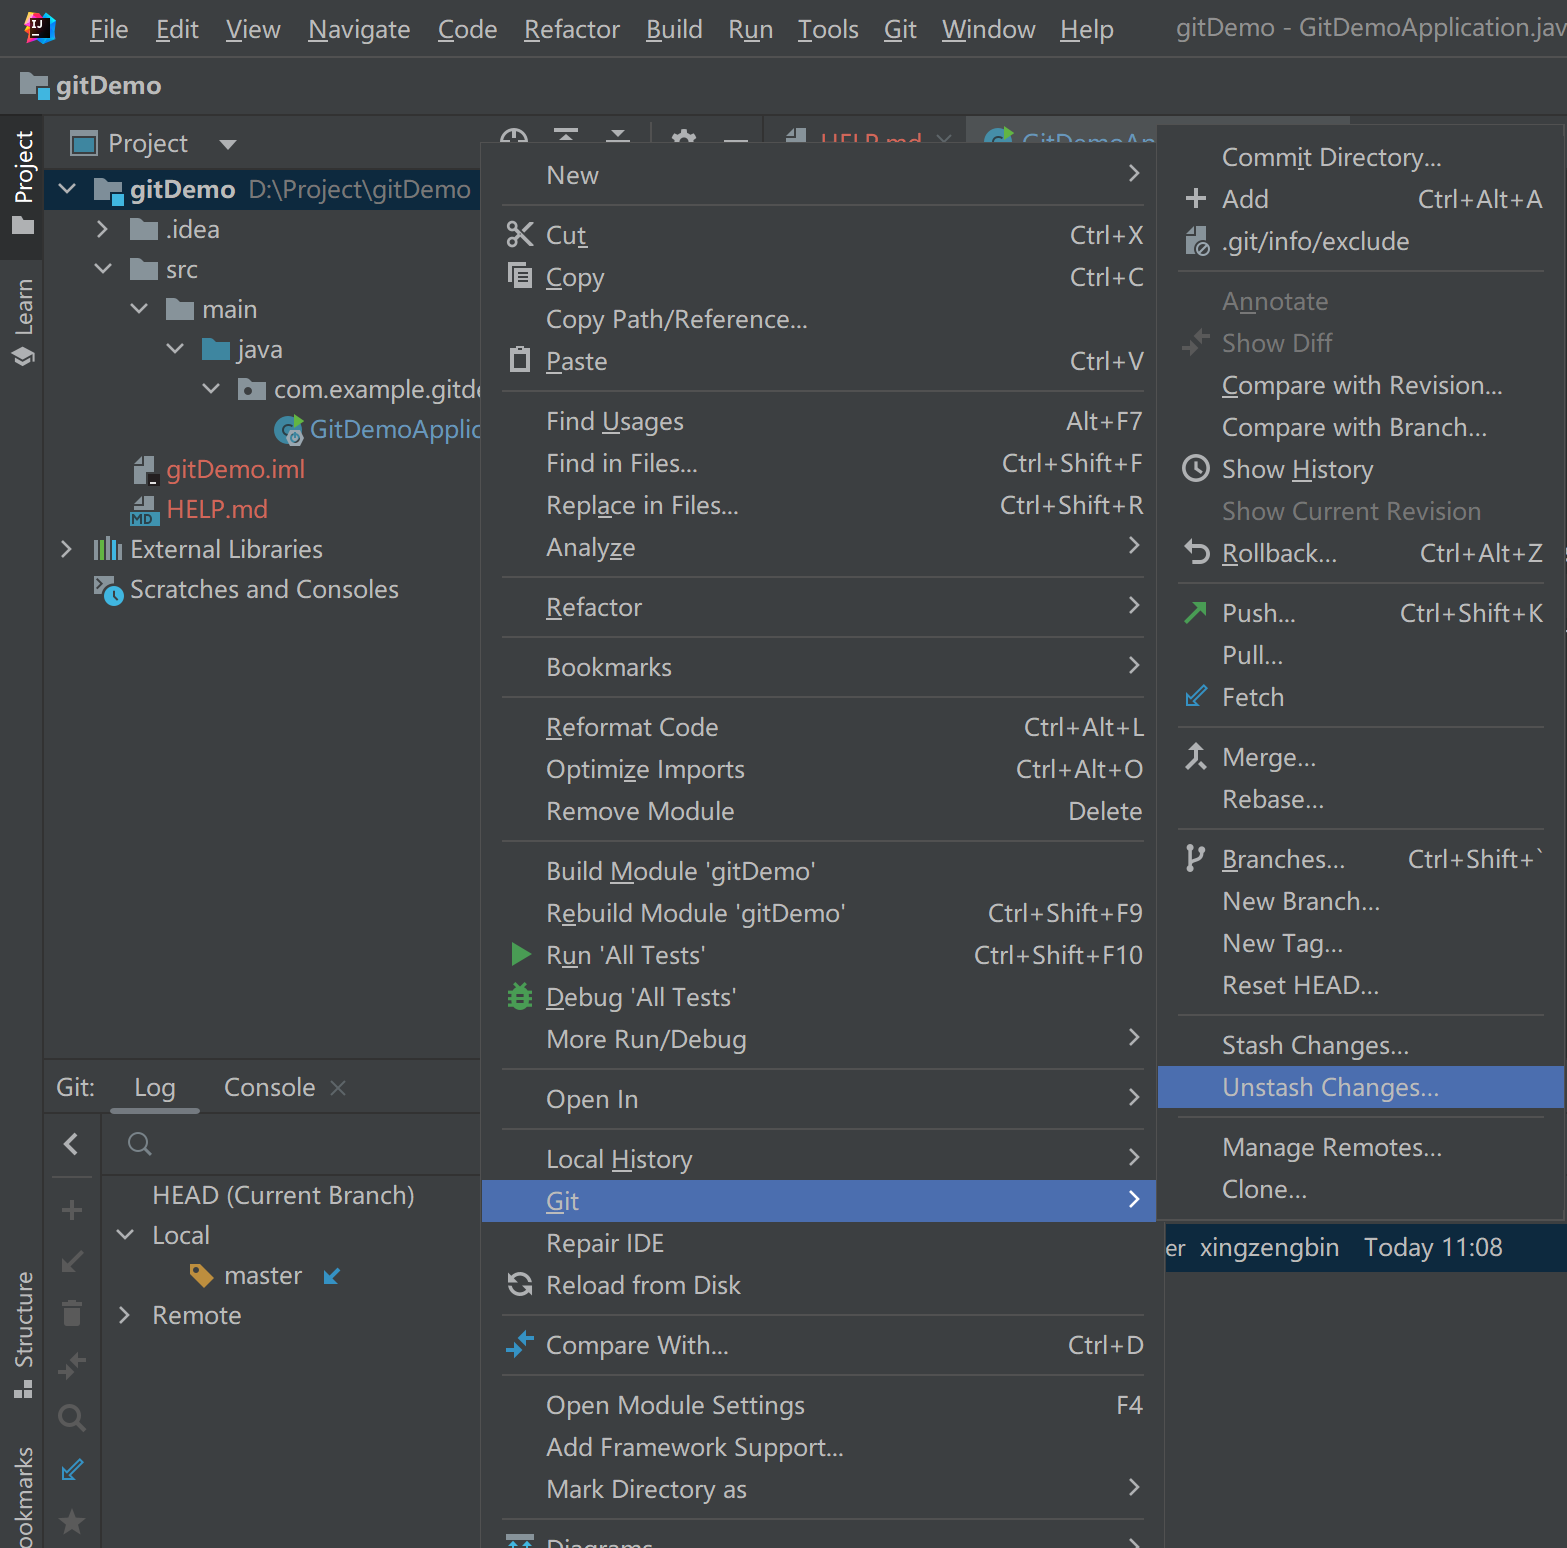Open the Refactor submenu in context menu

(x=818, y=607)
